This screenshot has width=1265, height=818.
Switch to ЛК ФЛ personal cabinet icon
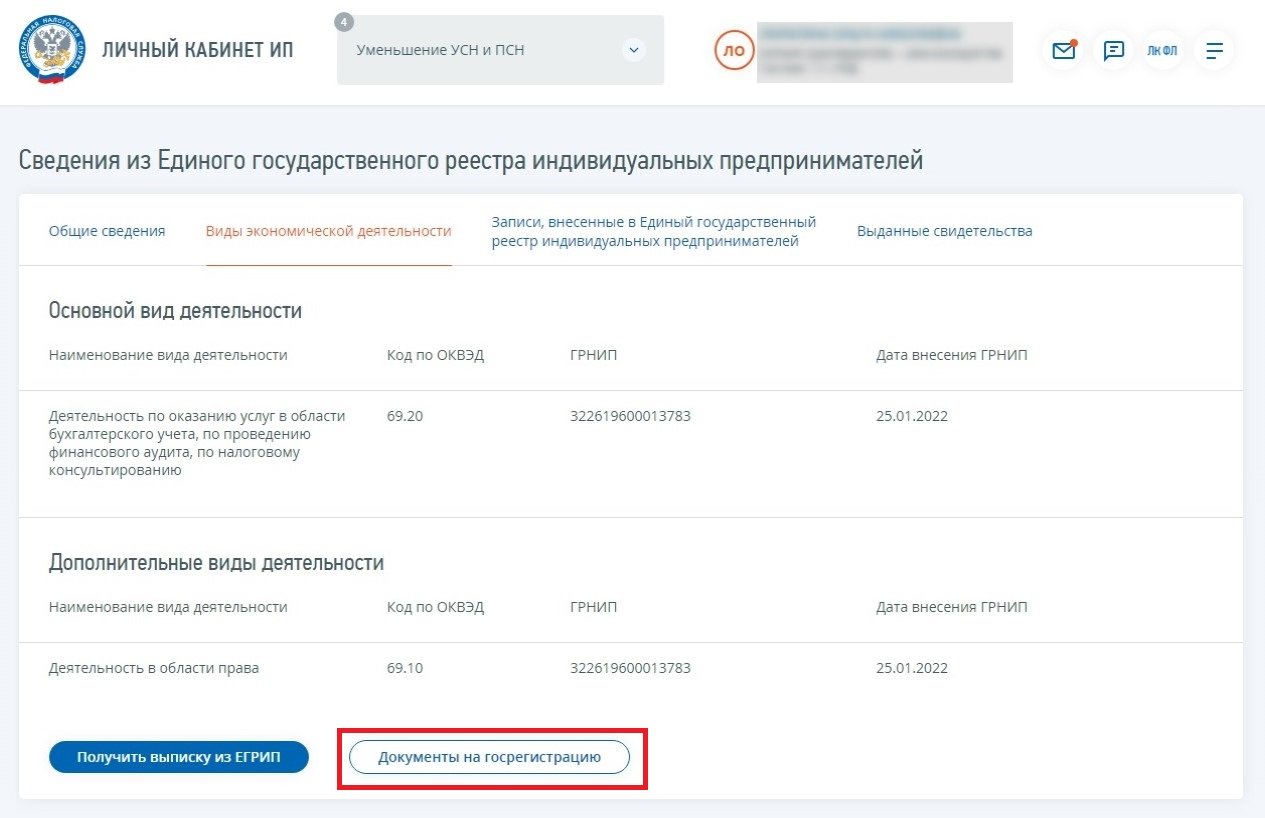coord(1163,51)
